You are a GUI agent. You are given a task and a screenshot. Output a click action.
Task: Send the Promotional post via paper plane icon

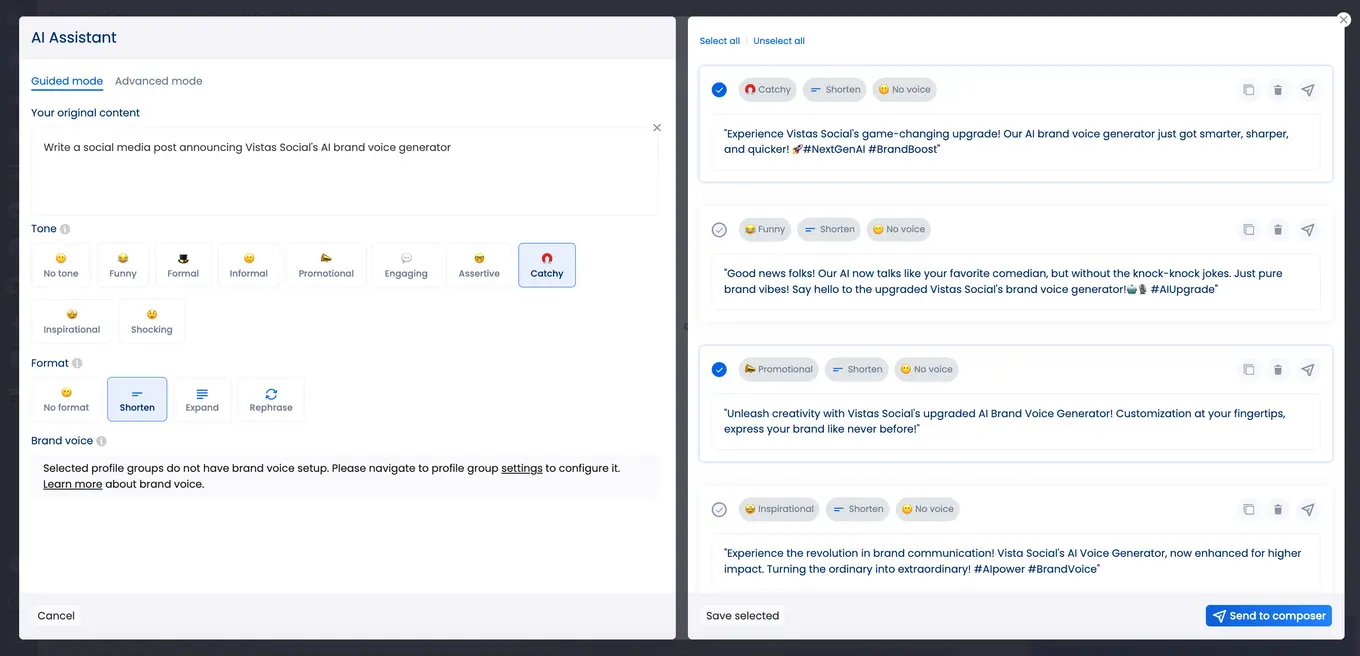coord(1308,370)
